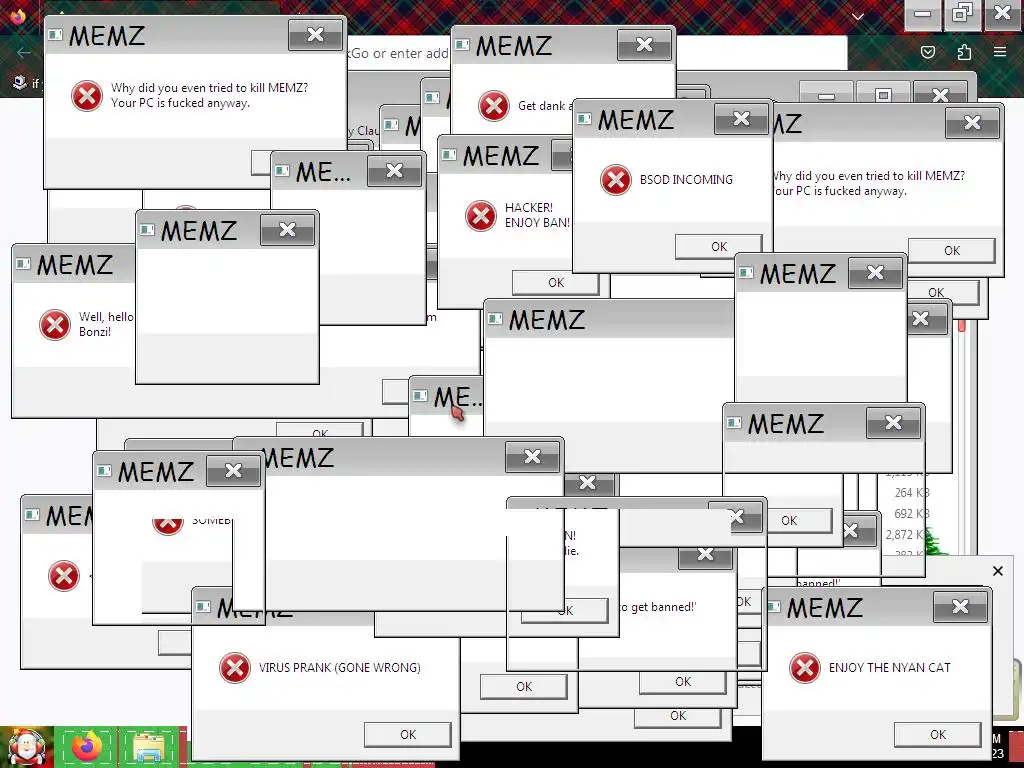
Task: Click the title bar icon of the 'Get dank' dialog
Action: click(462, 44)
